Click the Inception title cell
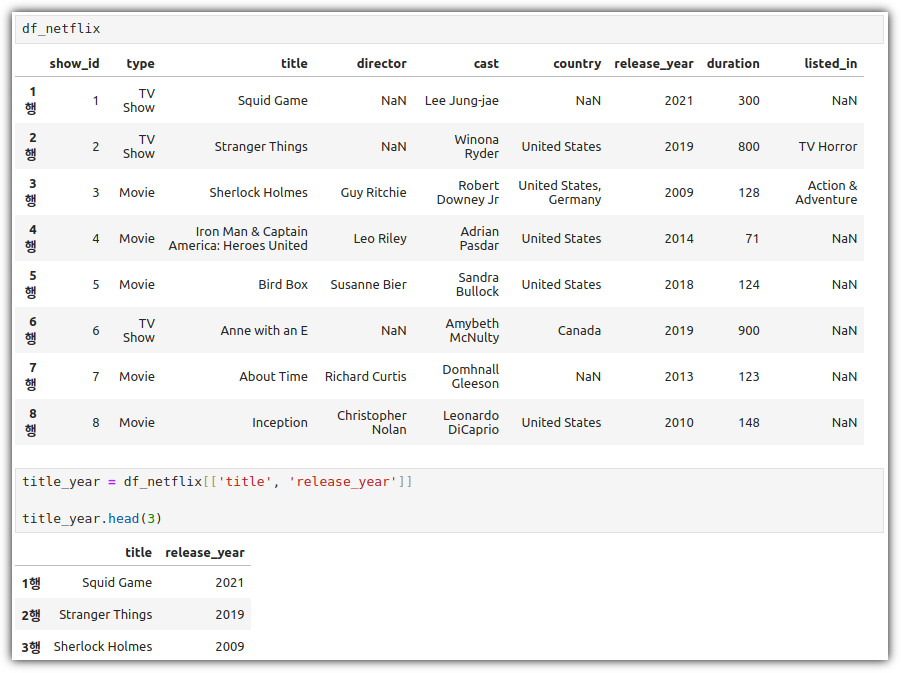The image size is (901, 673). [x=279, y=422]
